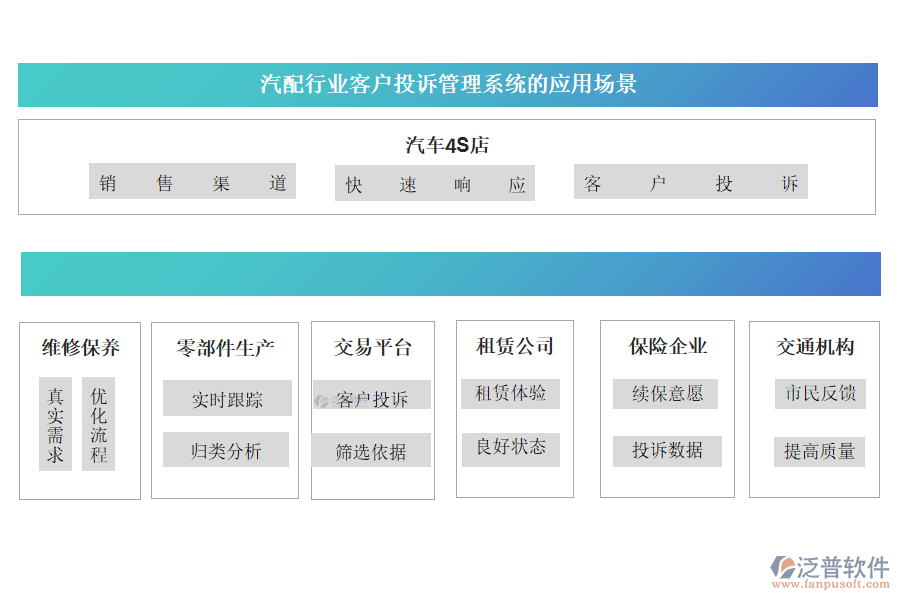
Task: Click the 归类分析 box
Action: 226,450
